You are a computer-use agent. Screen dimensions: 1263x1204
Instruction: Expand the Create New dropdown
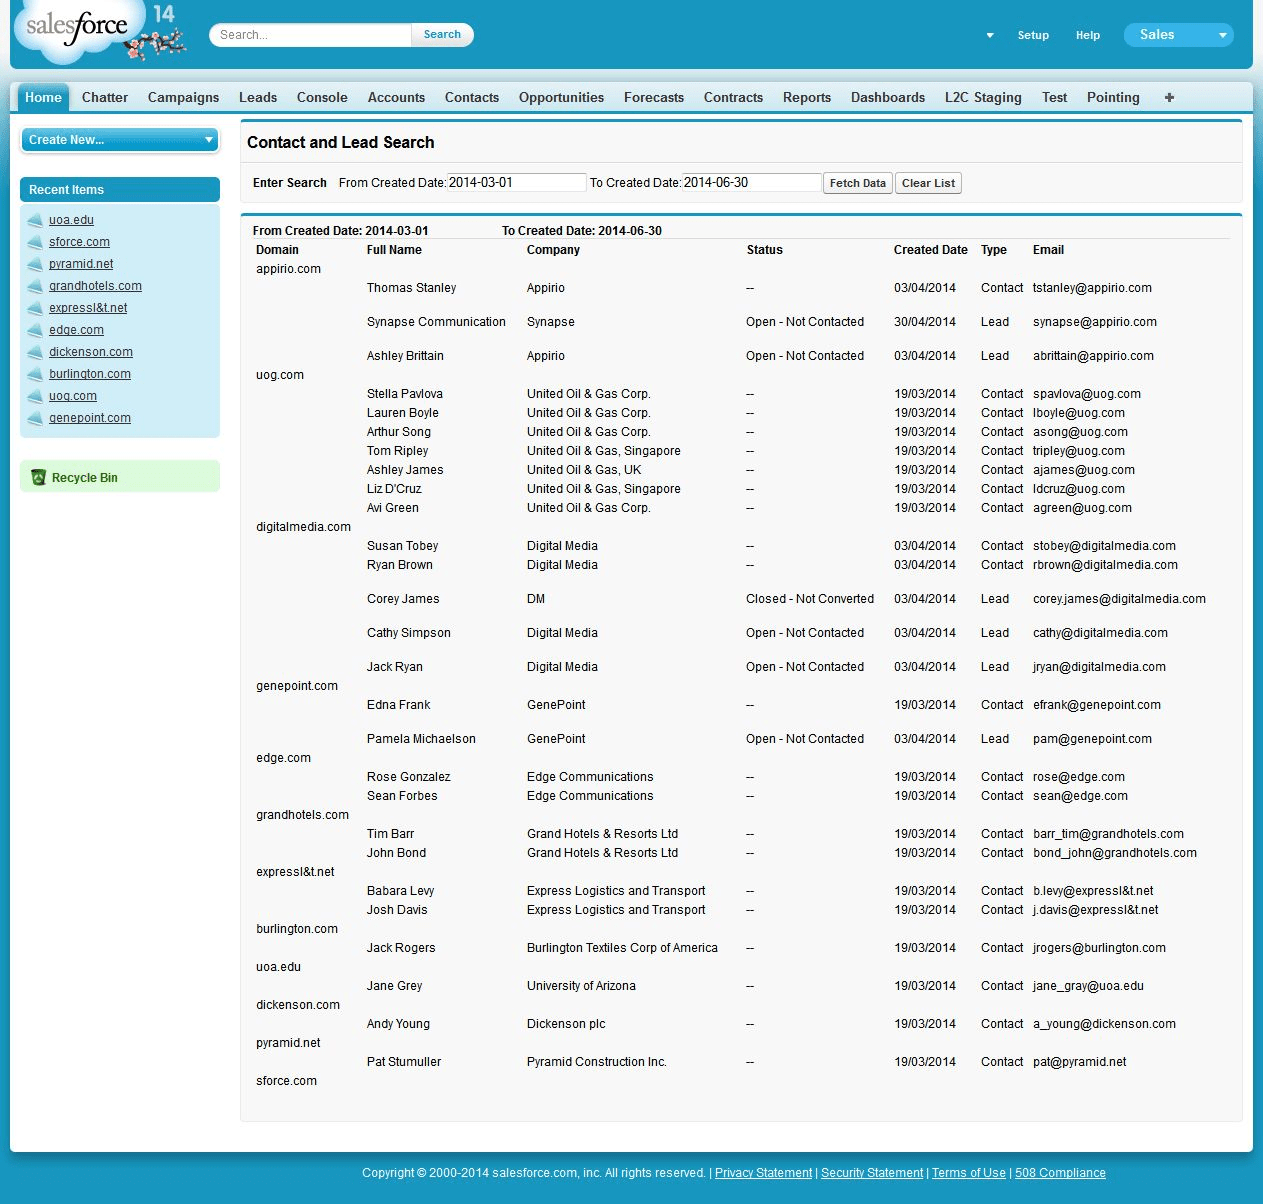click(x=120, y=140)
